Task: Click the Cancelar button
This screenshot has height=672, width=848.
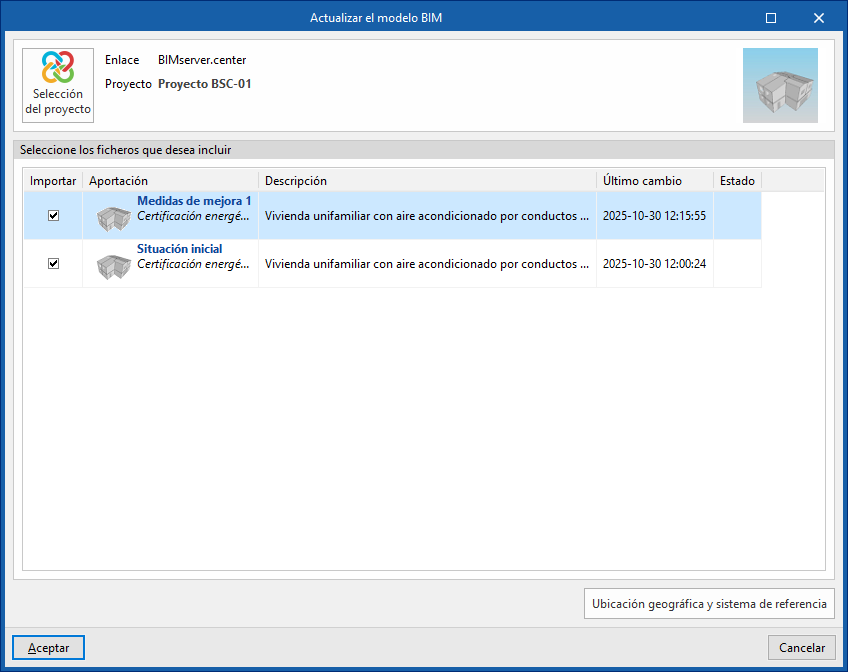Action: (801, 648)
